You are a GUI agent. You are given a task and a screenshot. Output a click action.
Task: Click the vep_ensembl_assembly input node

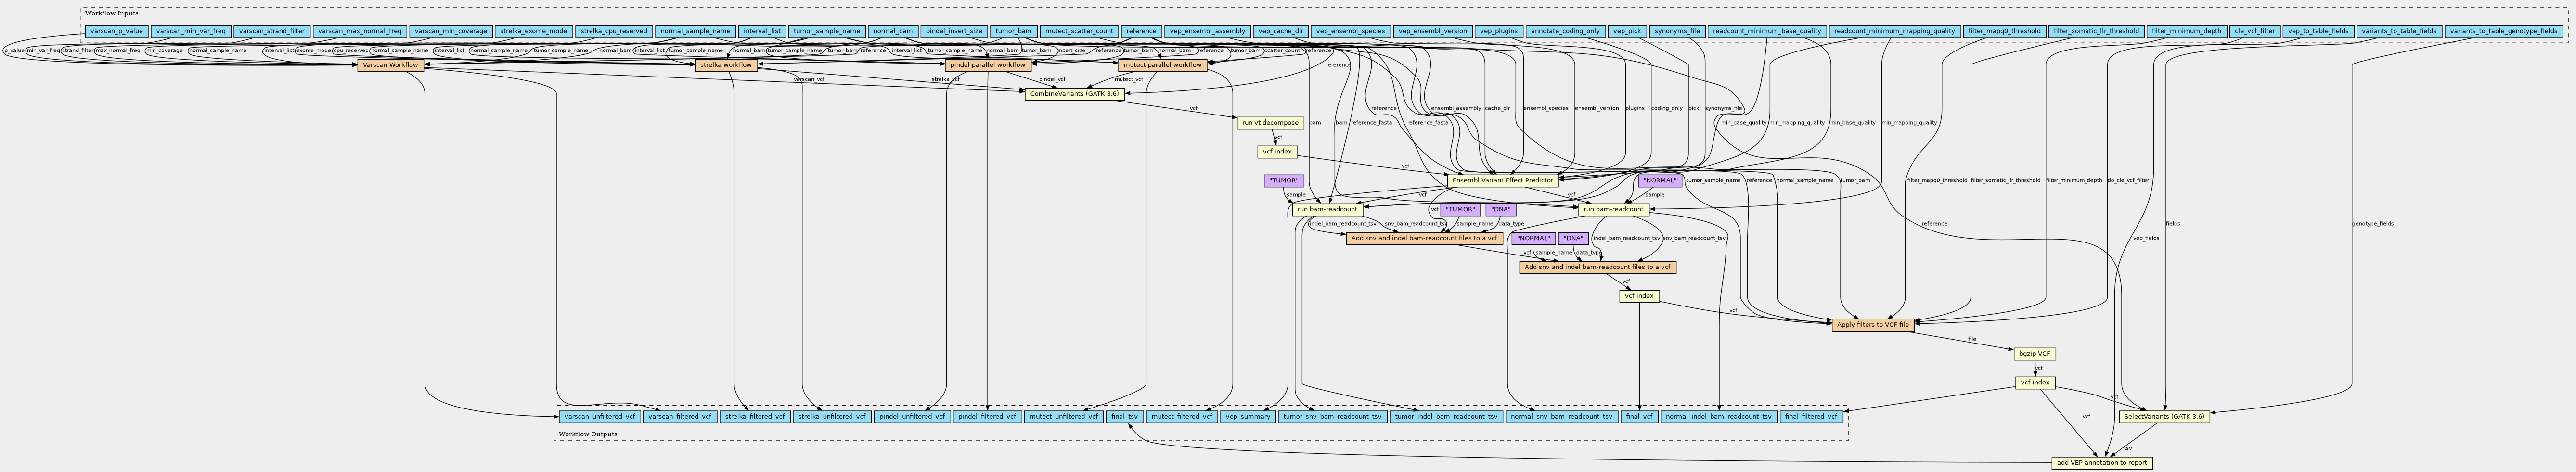pyautogui.click(x=1207, y=31)
